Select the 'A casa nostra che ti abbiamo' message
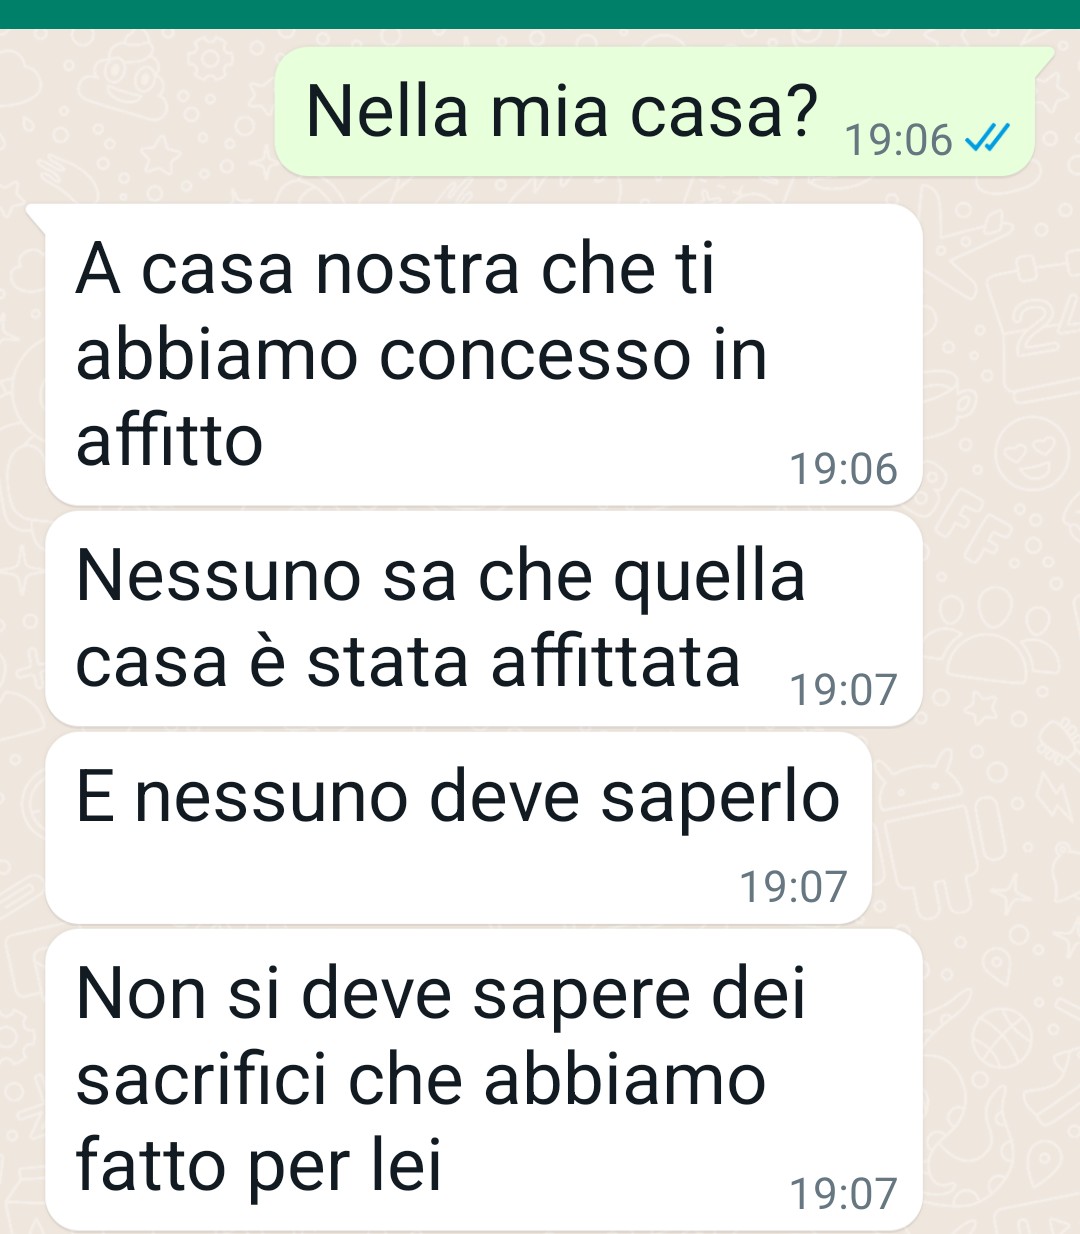1080x1234 pixels. (484, 354)
